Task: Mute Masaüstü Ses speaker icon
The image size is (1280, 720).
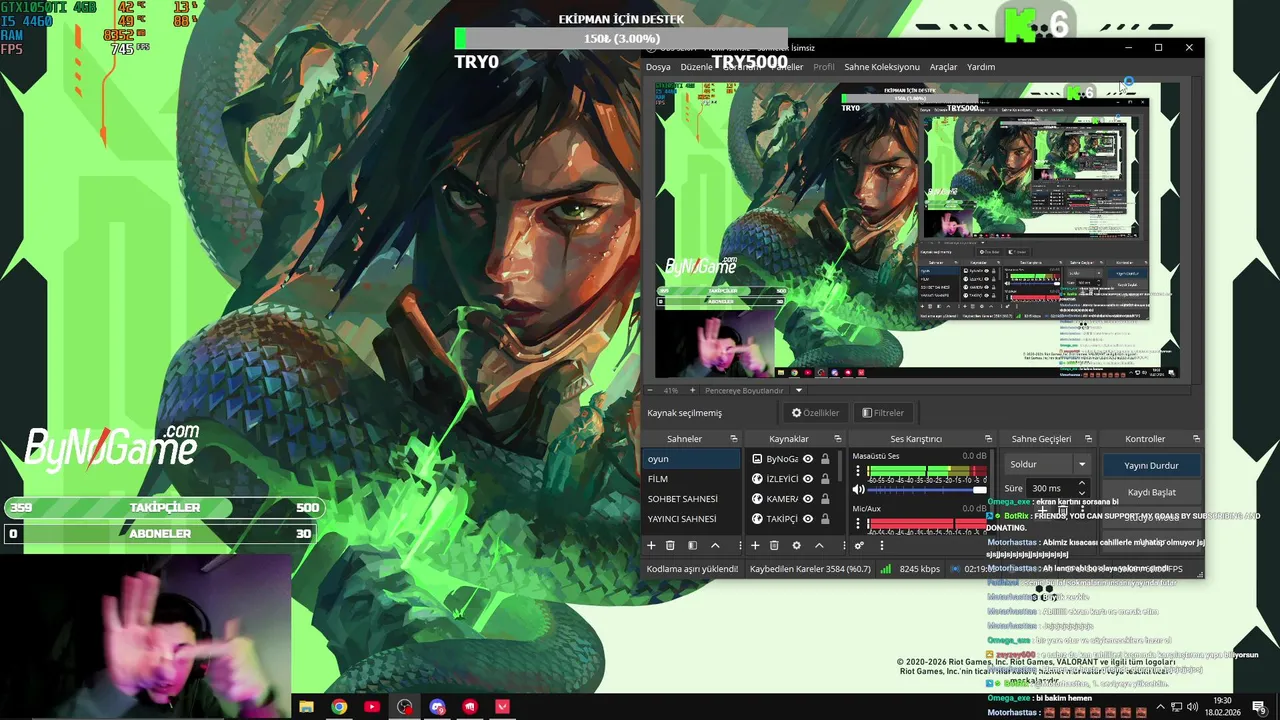Action: [858, 490]
